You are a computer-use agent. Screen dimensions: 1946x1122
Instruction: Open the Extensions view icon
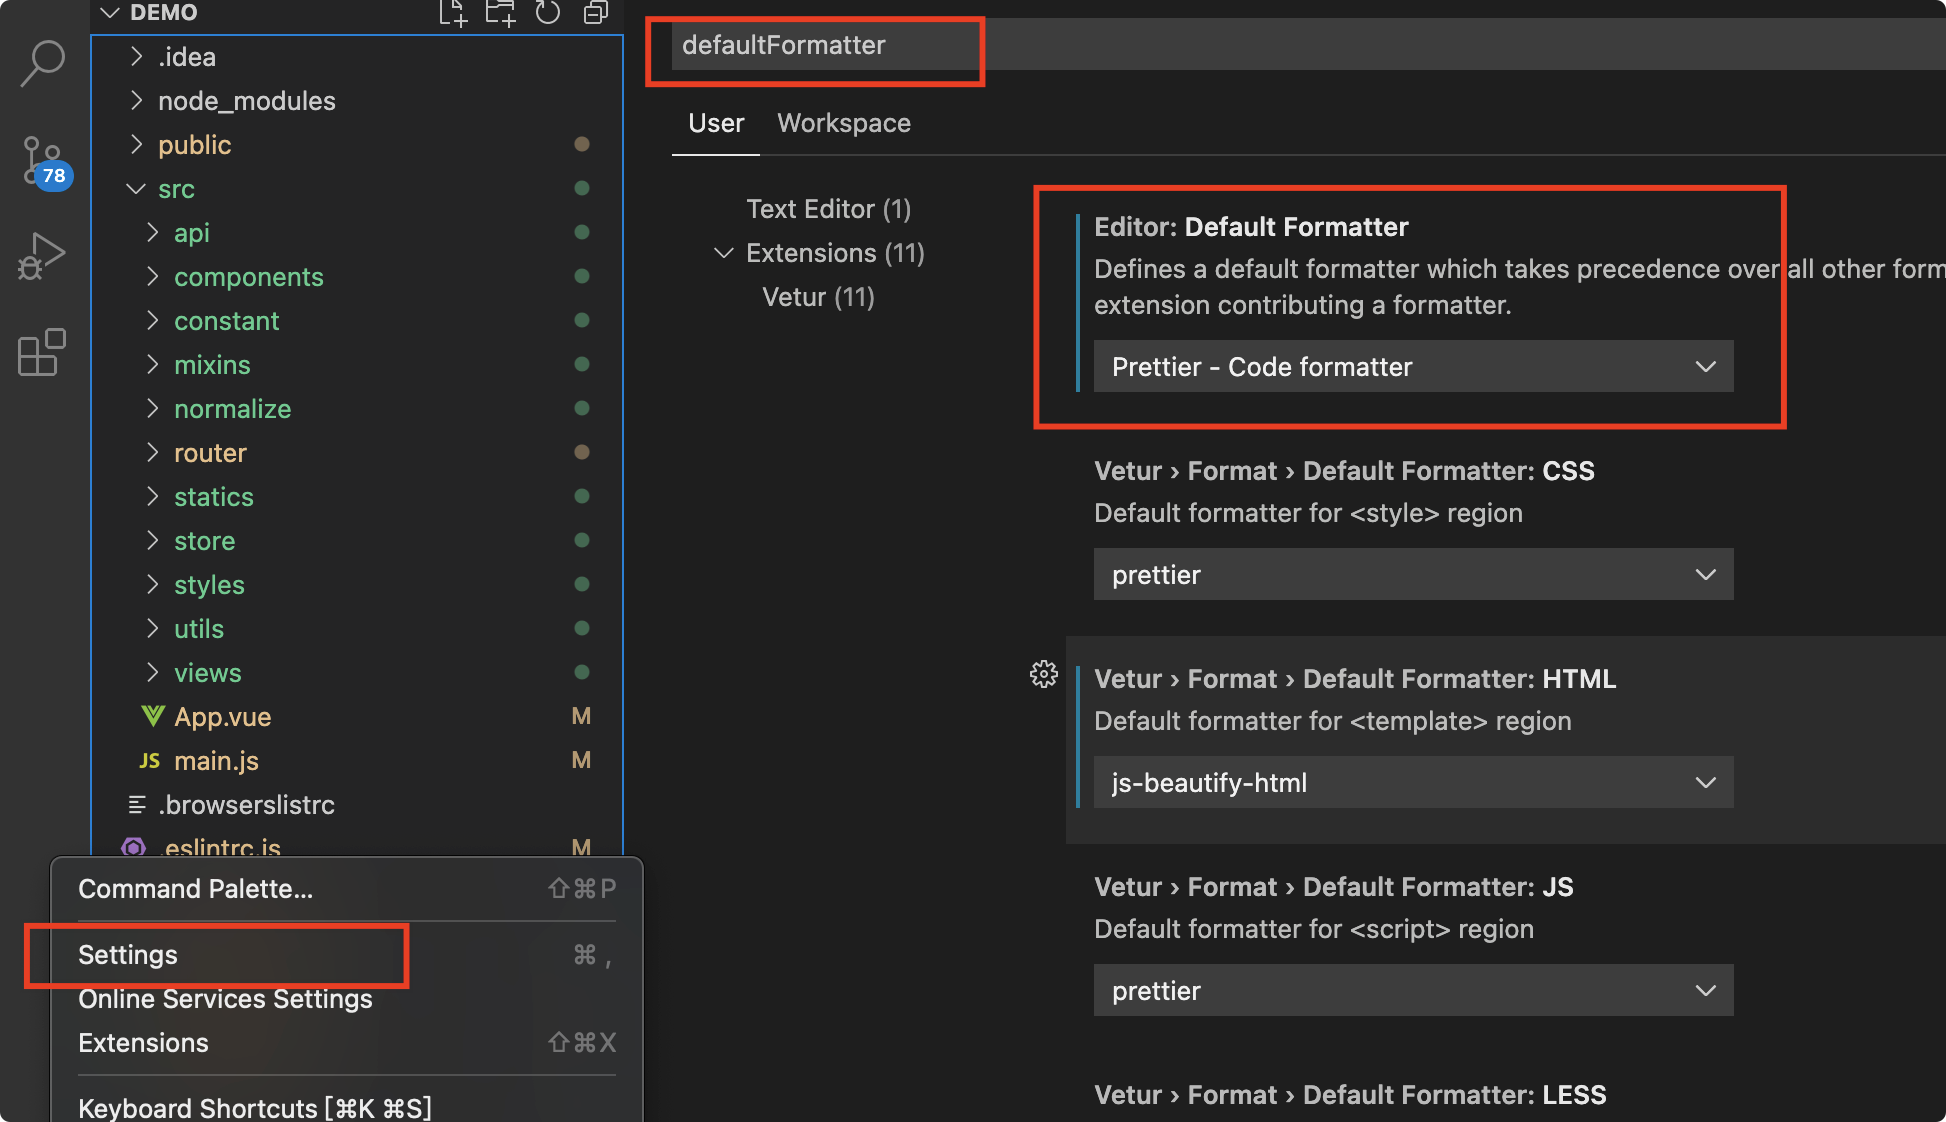pos(42,352)
